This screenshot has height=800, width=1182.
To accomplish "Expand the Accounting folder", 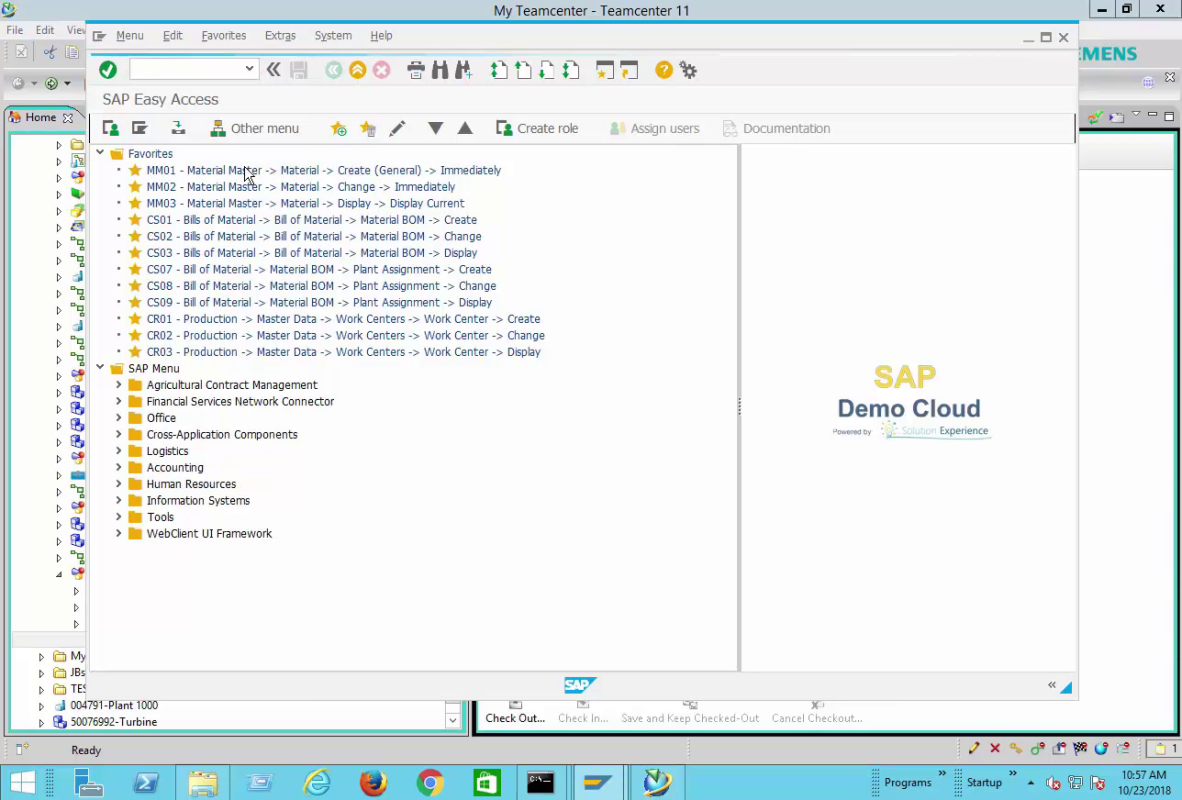I will [x=118, y=467].
